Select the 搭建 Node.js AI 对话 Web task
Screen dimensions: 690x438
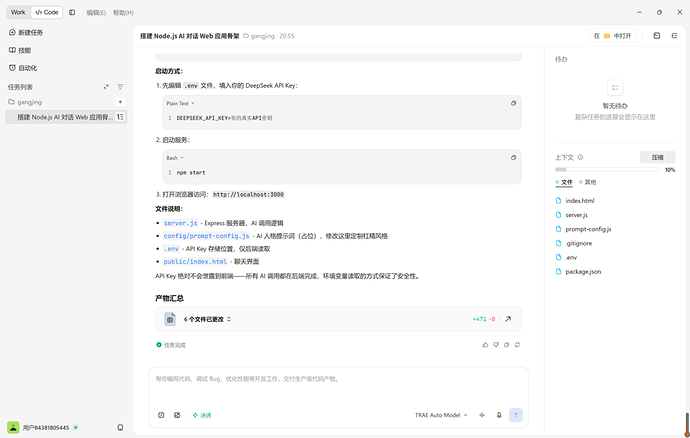(66, 117)
